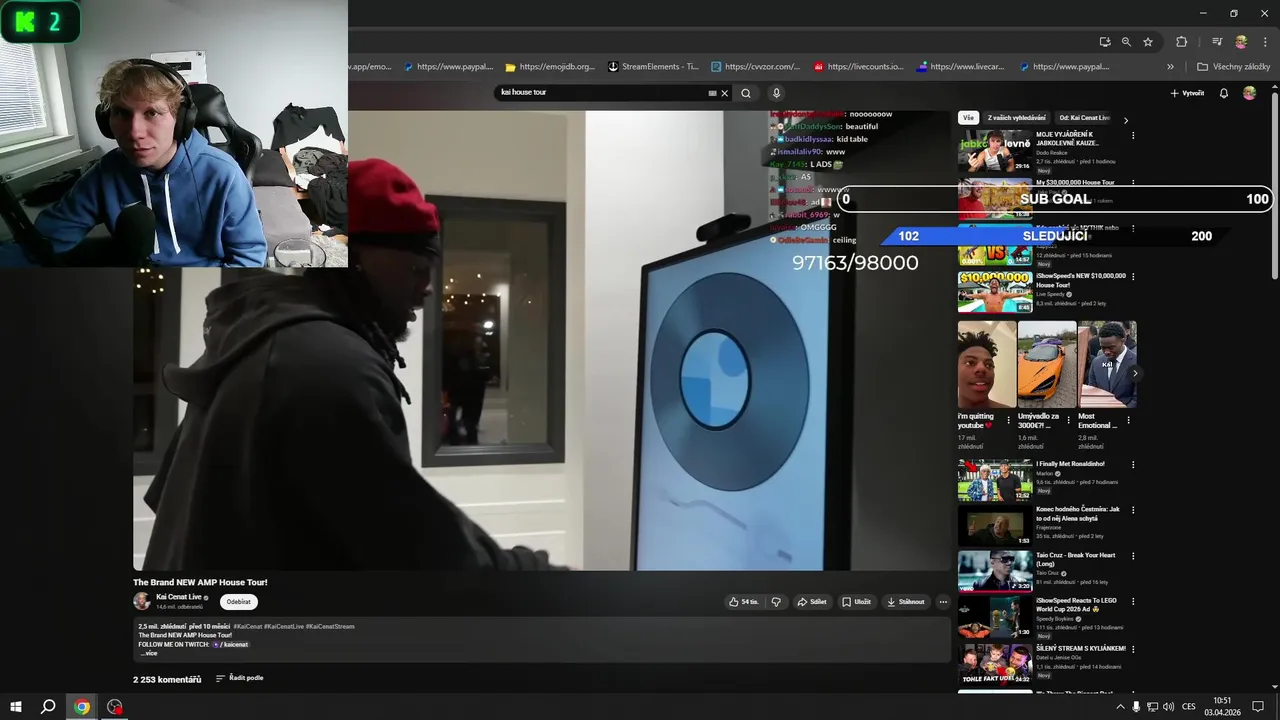Open iShowSpeed's $10,000,000 House Tour title
1280x720 pixels.
click(1080, 280)
